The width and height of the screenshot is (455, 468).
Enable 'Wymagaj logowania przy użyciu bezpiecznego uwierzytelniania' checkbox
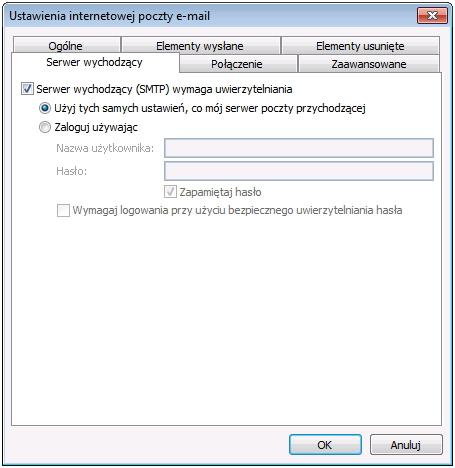point(63,210)
